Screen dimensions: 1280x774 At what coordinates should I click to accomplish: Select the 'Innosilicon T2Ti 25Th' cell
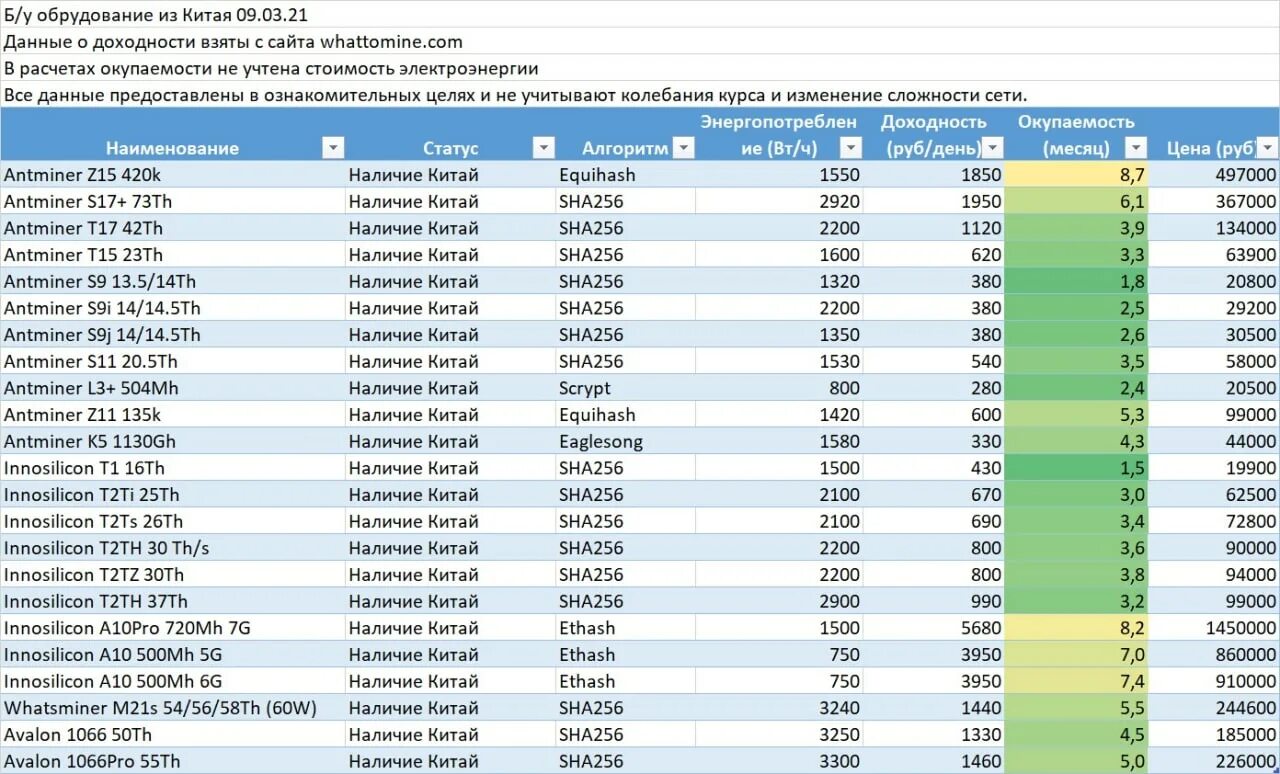tap(172, 494)
